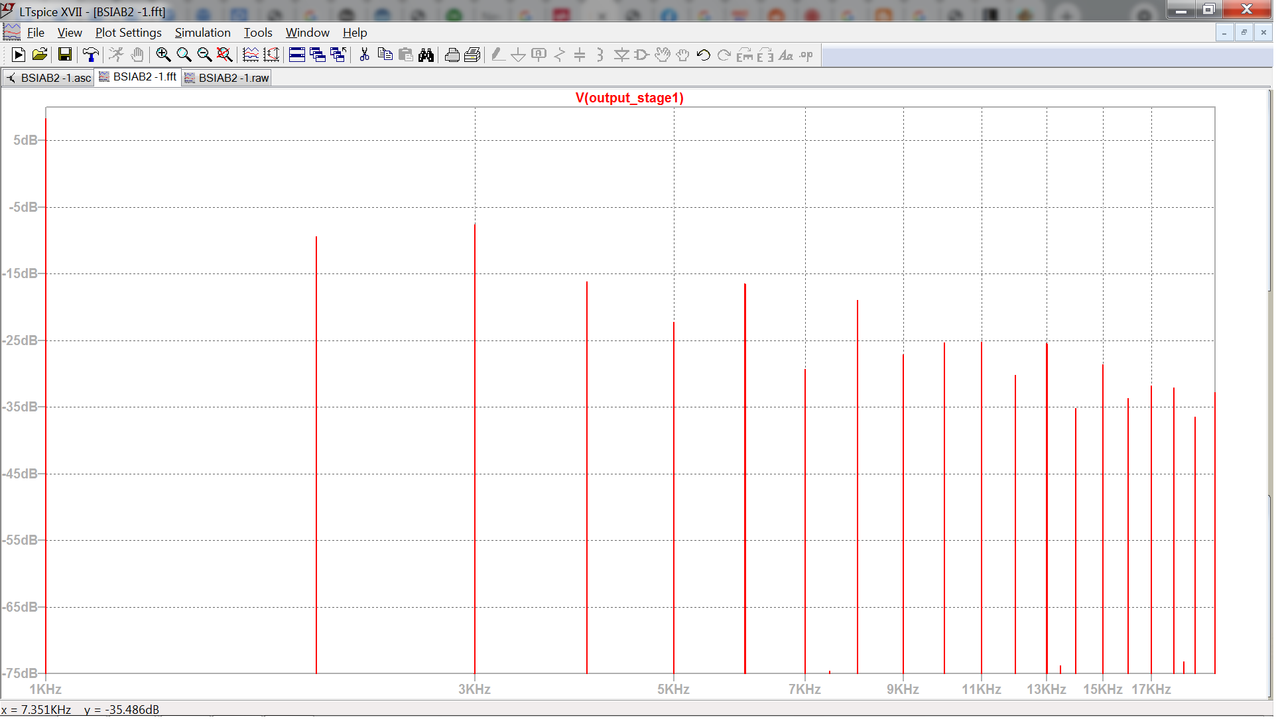Click the 5KHz horizontal axis label

[673, 689]
